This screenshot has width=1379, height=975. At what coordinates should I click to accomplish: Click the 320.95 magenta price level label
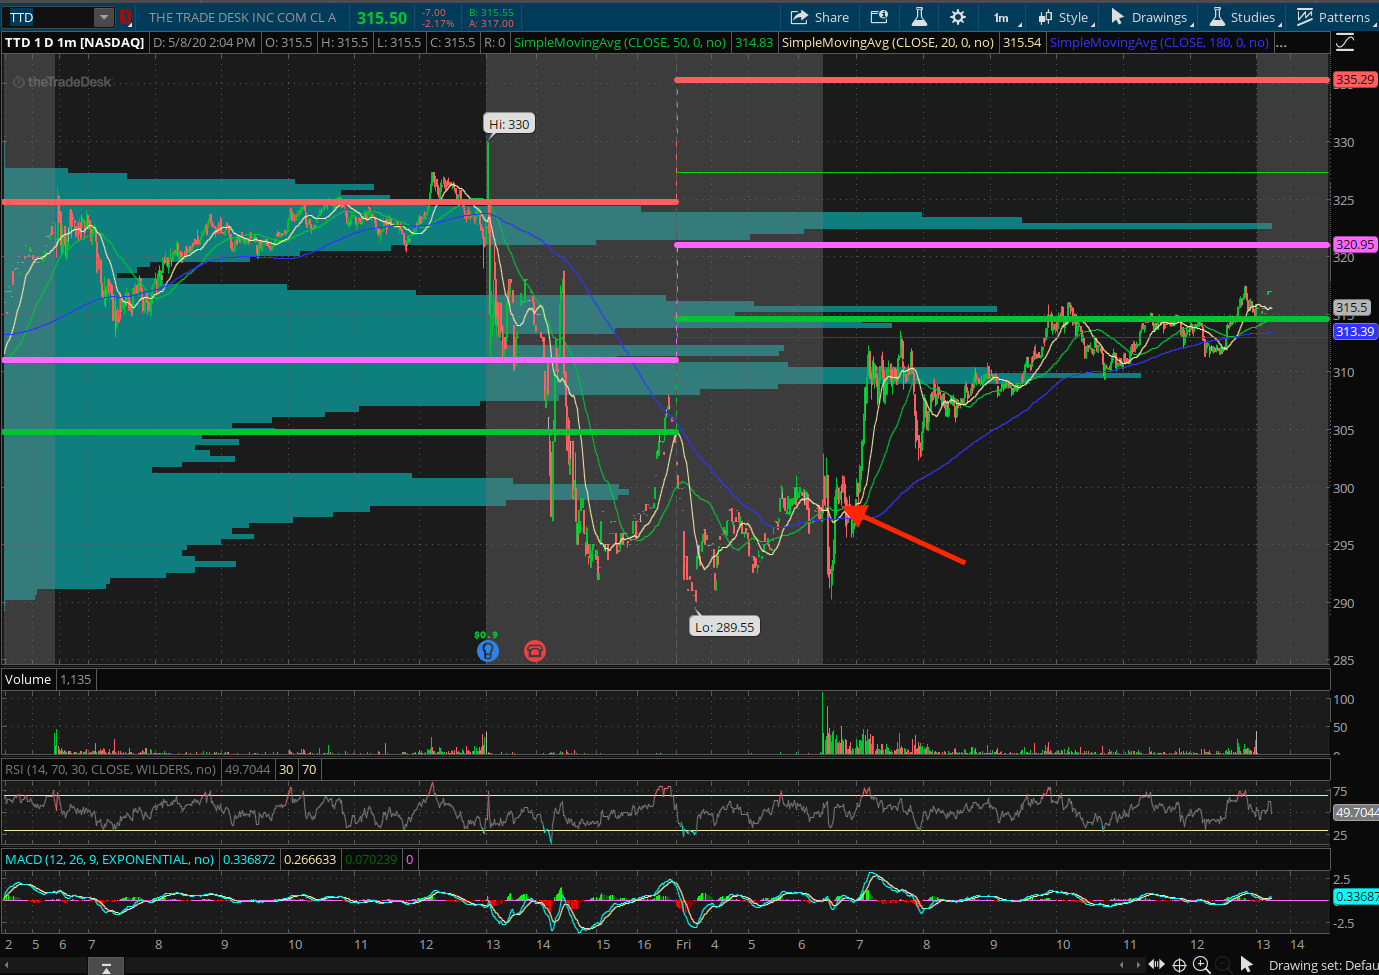[x=1355, y=244]
